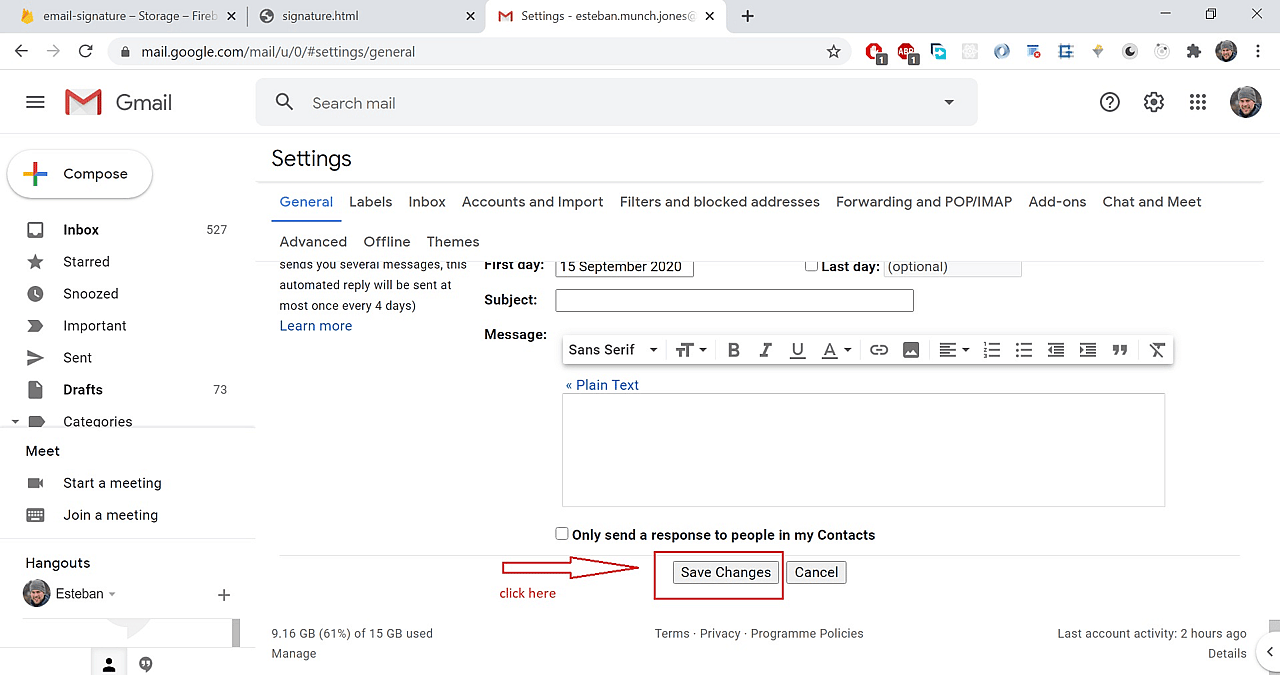The height and width of the screenshot is (675, 1280).
Task: Open the text alignment dropdown
Action: click(953, 350)
